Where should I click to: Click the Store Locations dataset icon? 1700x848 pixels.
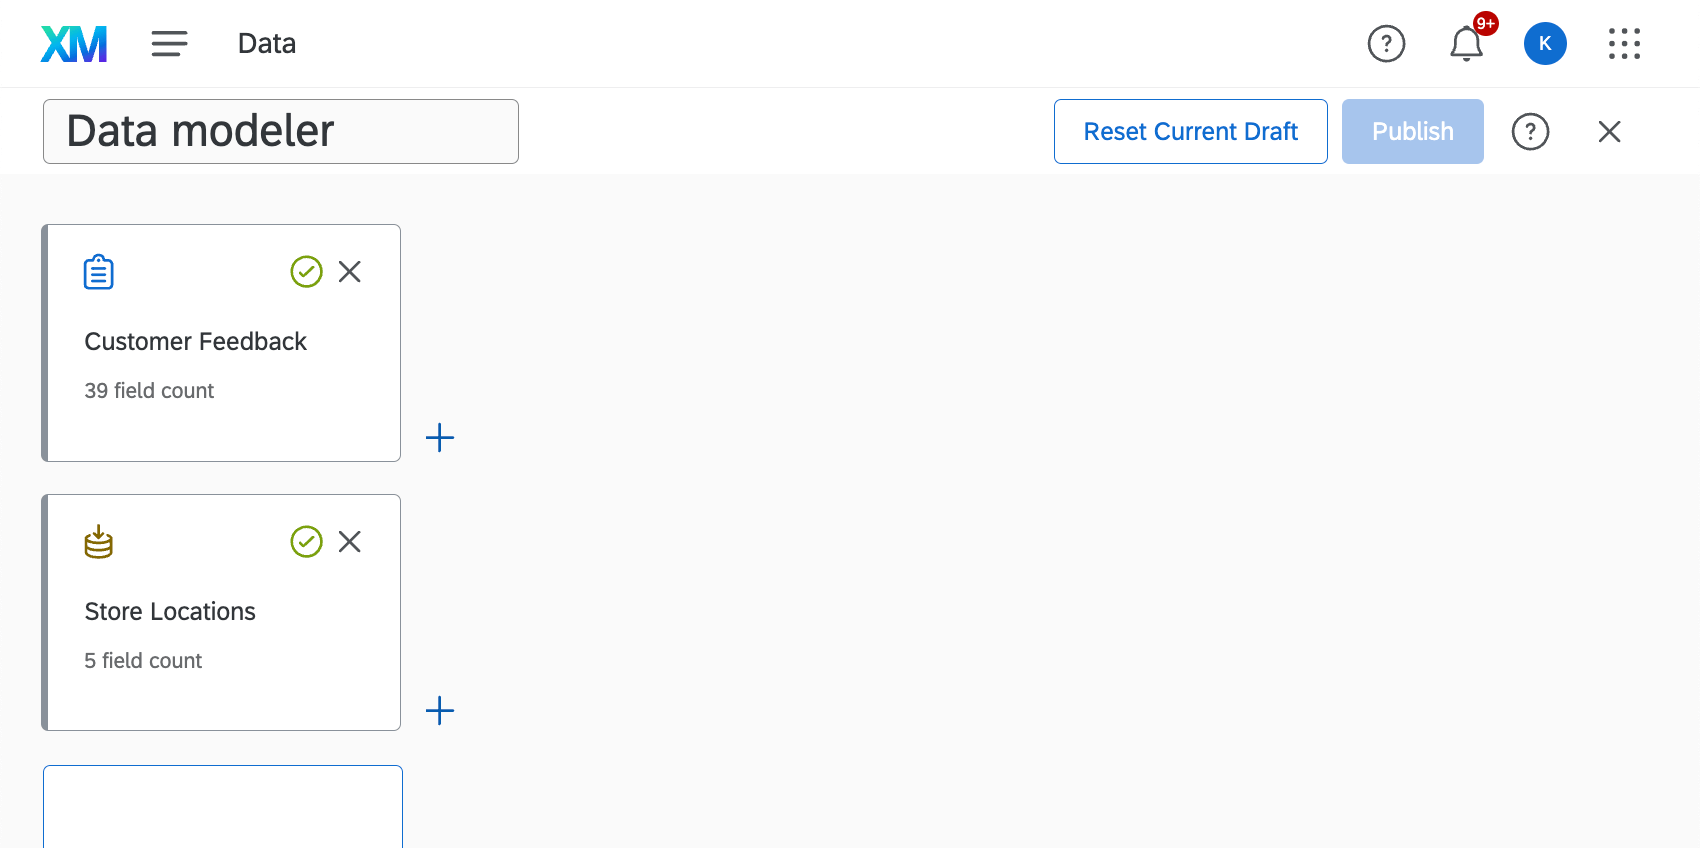click(x=98, y=541)
